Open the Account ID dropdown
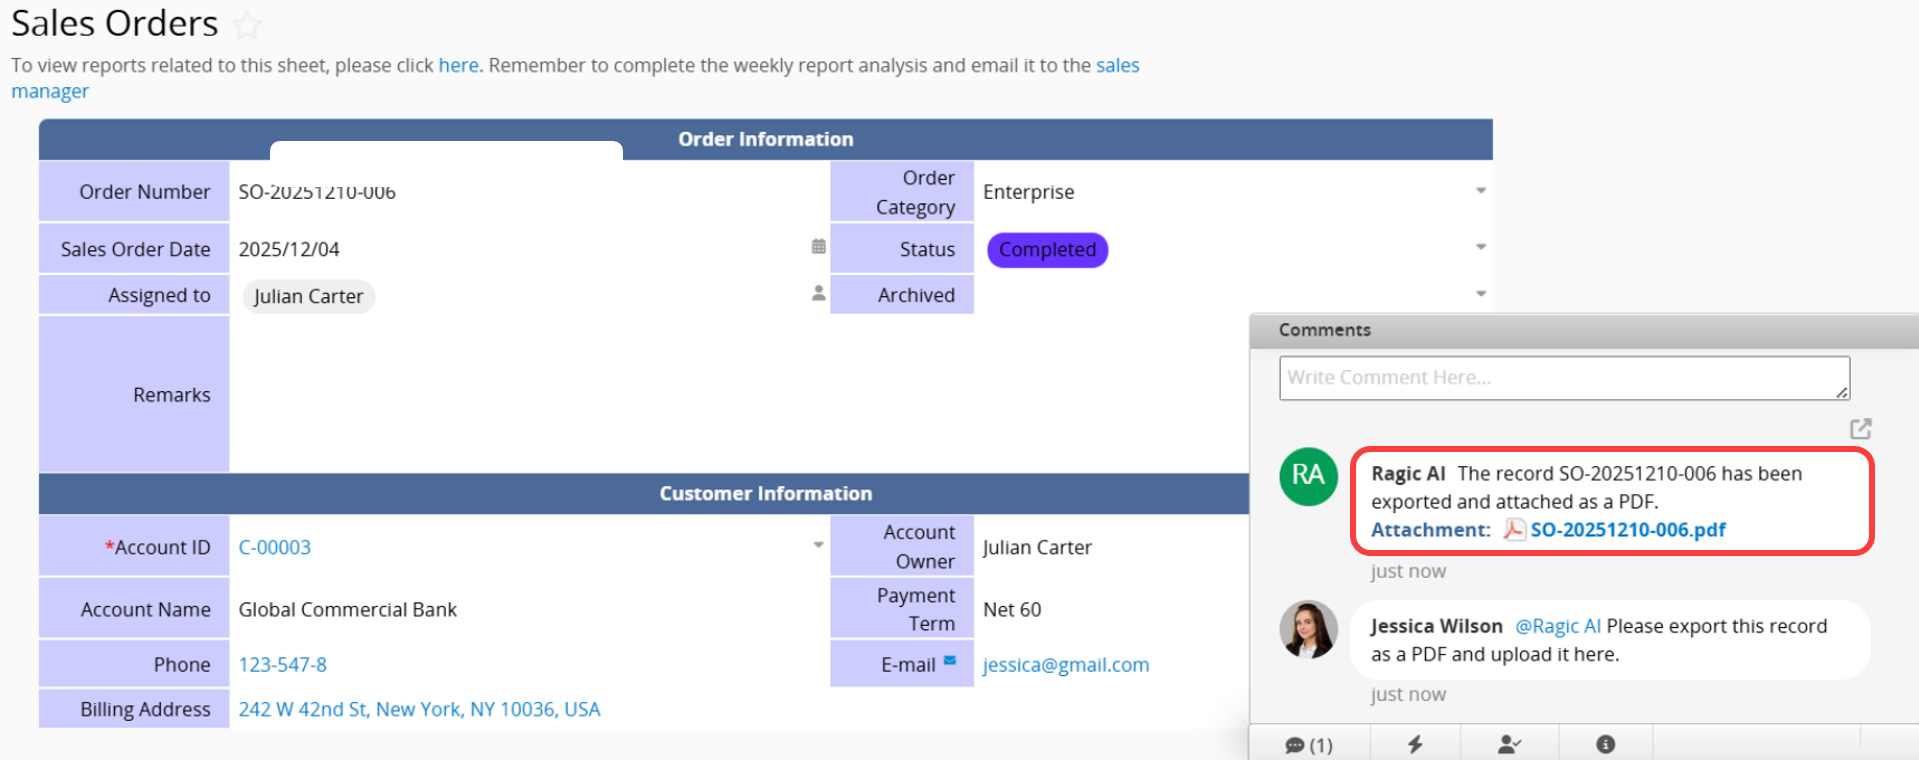This screenshot has width=1919, height=760. coord(818,546)
